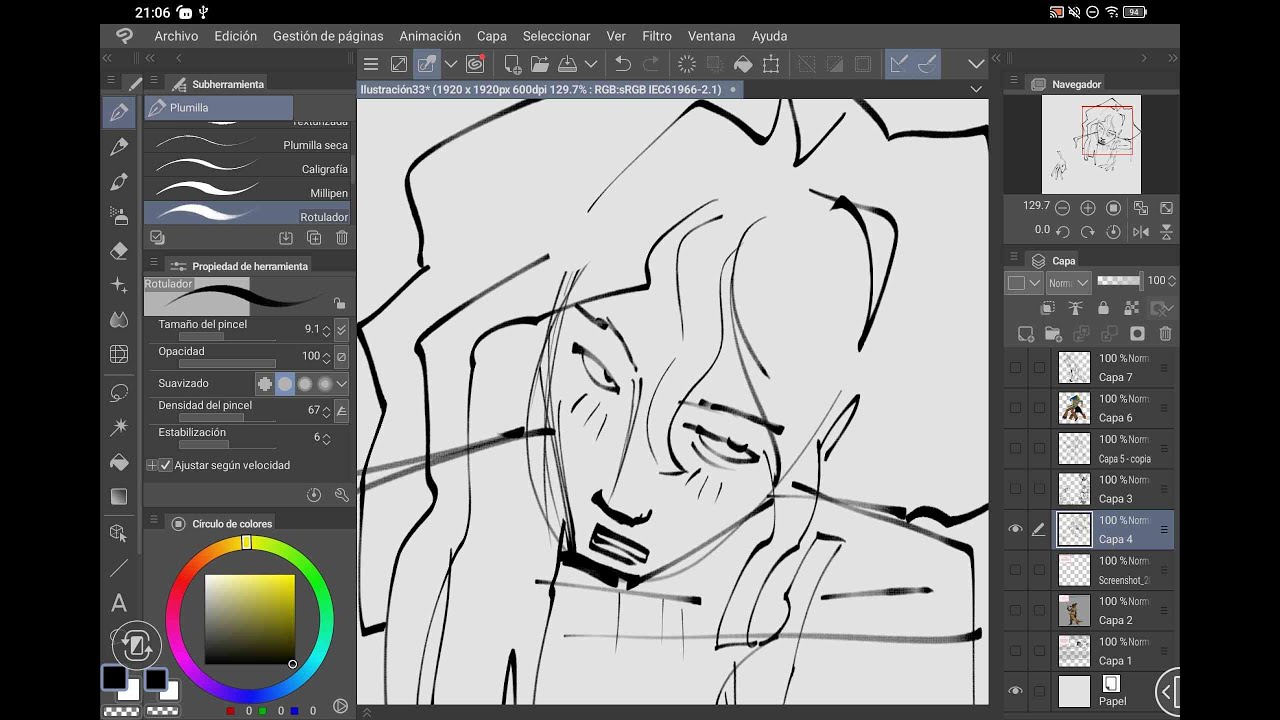Create a new raster layer
1280x720 pixels.
coord(1025,334)
